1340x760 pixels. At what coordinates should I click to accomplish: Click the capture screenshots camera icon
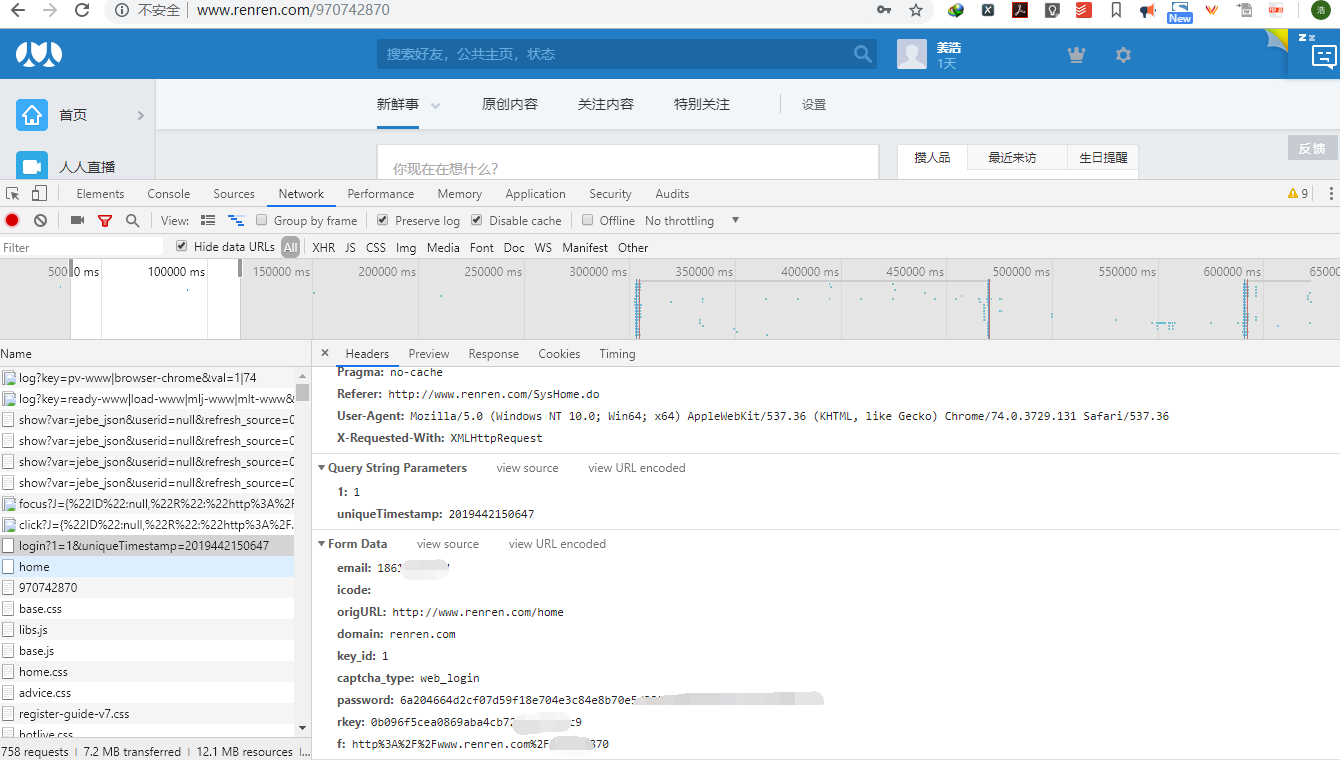[77, 220]
